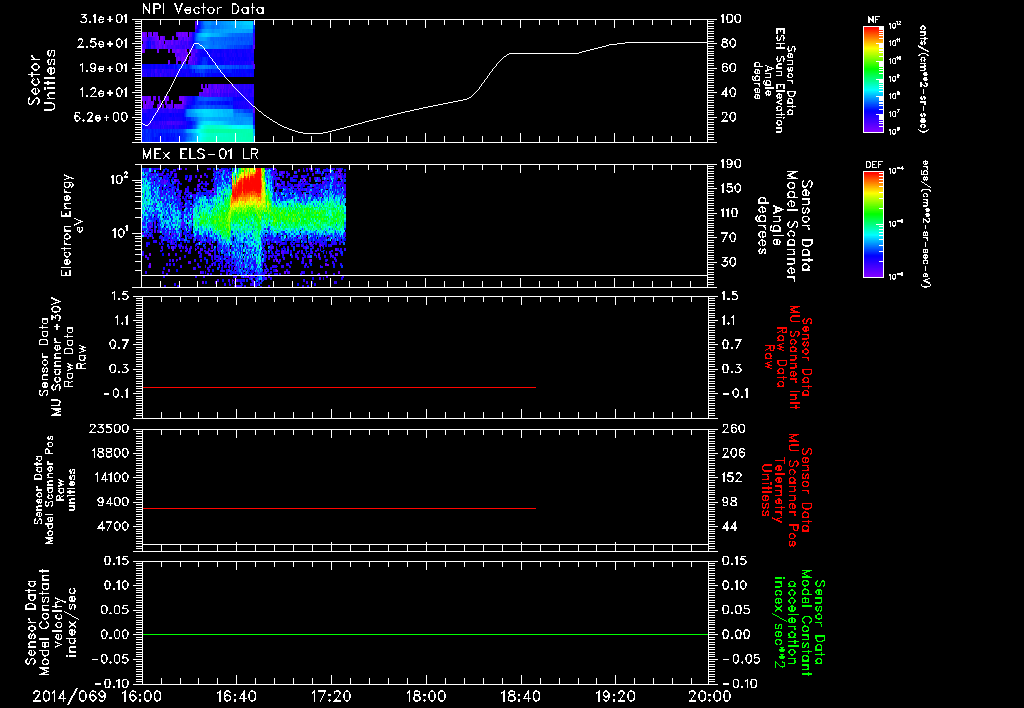Viewport: 1024px width, 708px height.
Task: Click the '20:00' time axis label
Action: point(710,696)
